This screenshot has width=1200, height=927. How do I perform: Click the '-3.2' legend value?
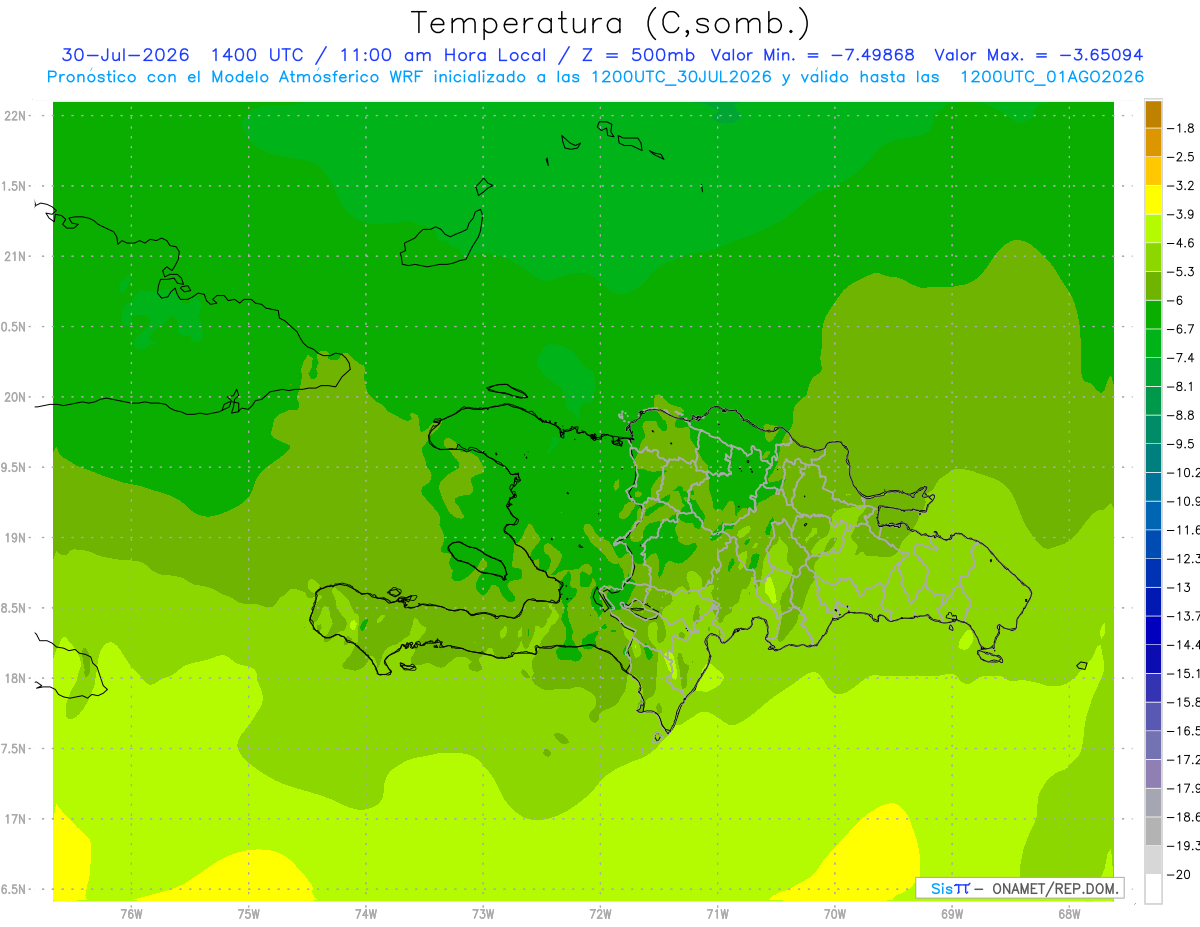tap(1181, 185)
